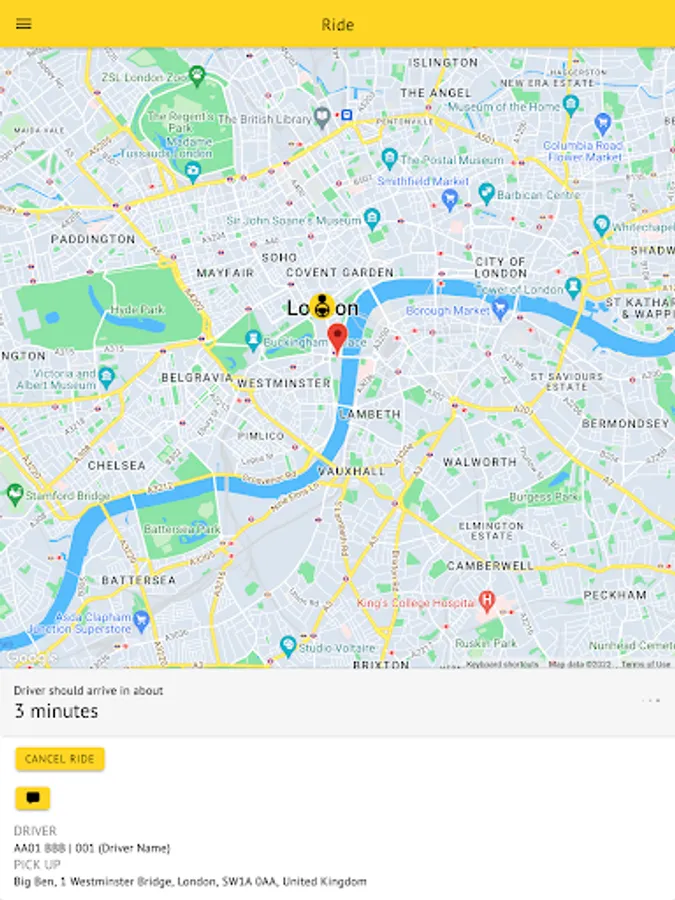Select the British Library map icon

323,117
